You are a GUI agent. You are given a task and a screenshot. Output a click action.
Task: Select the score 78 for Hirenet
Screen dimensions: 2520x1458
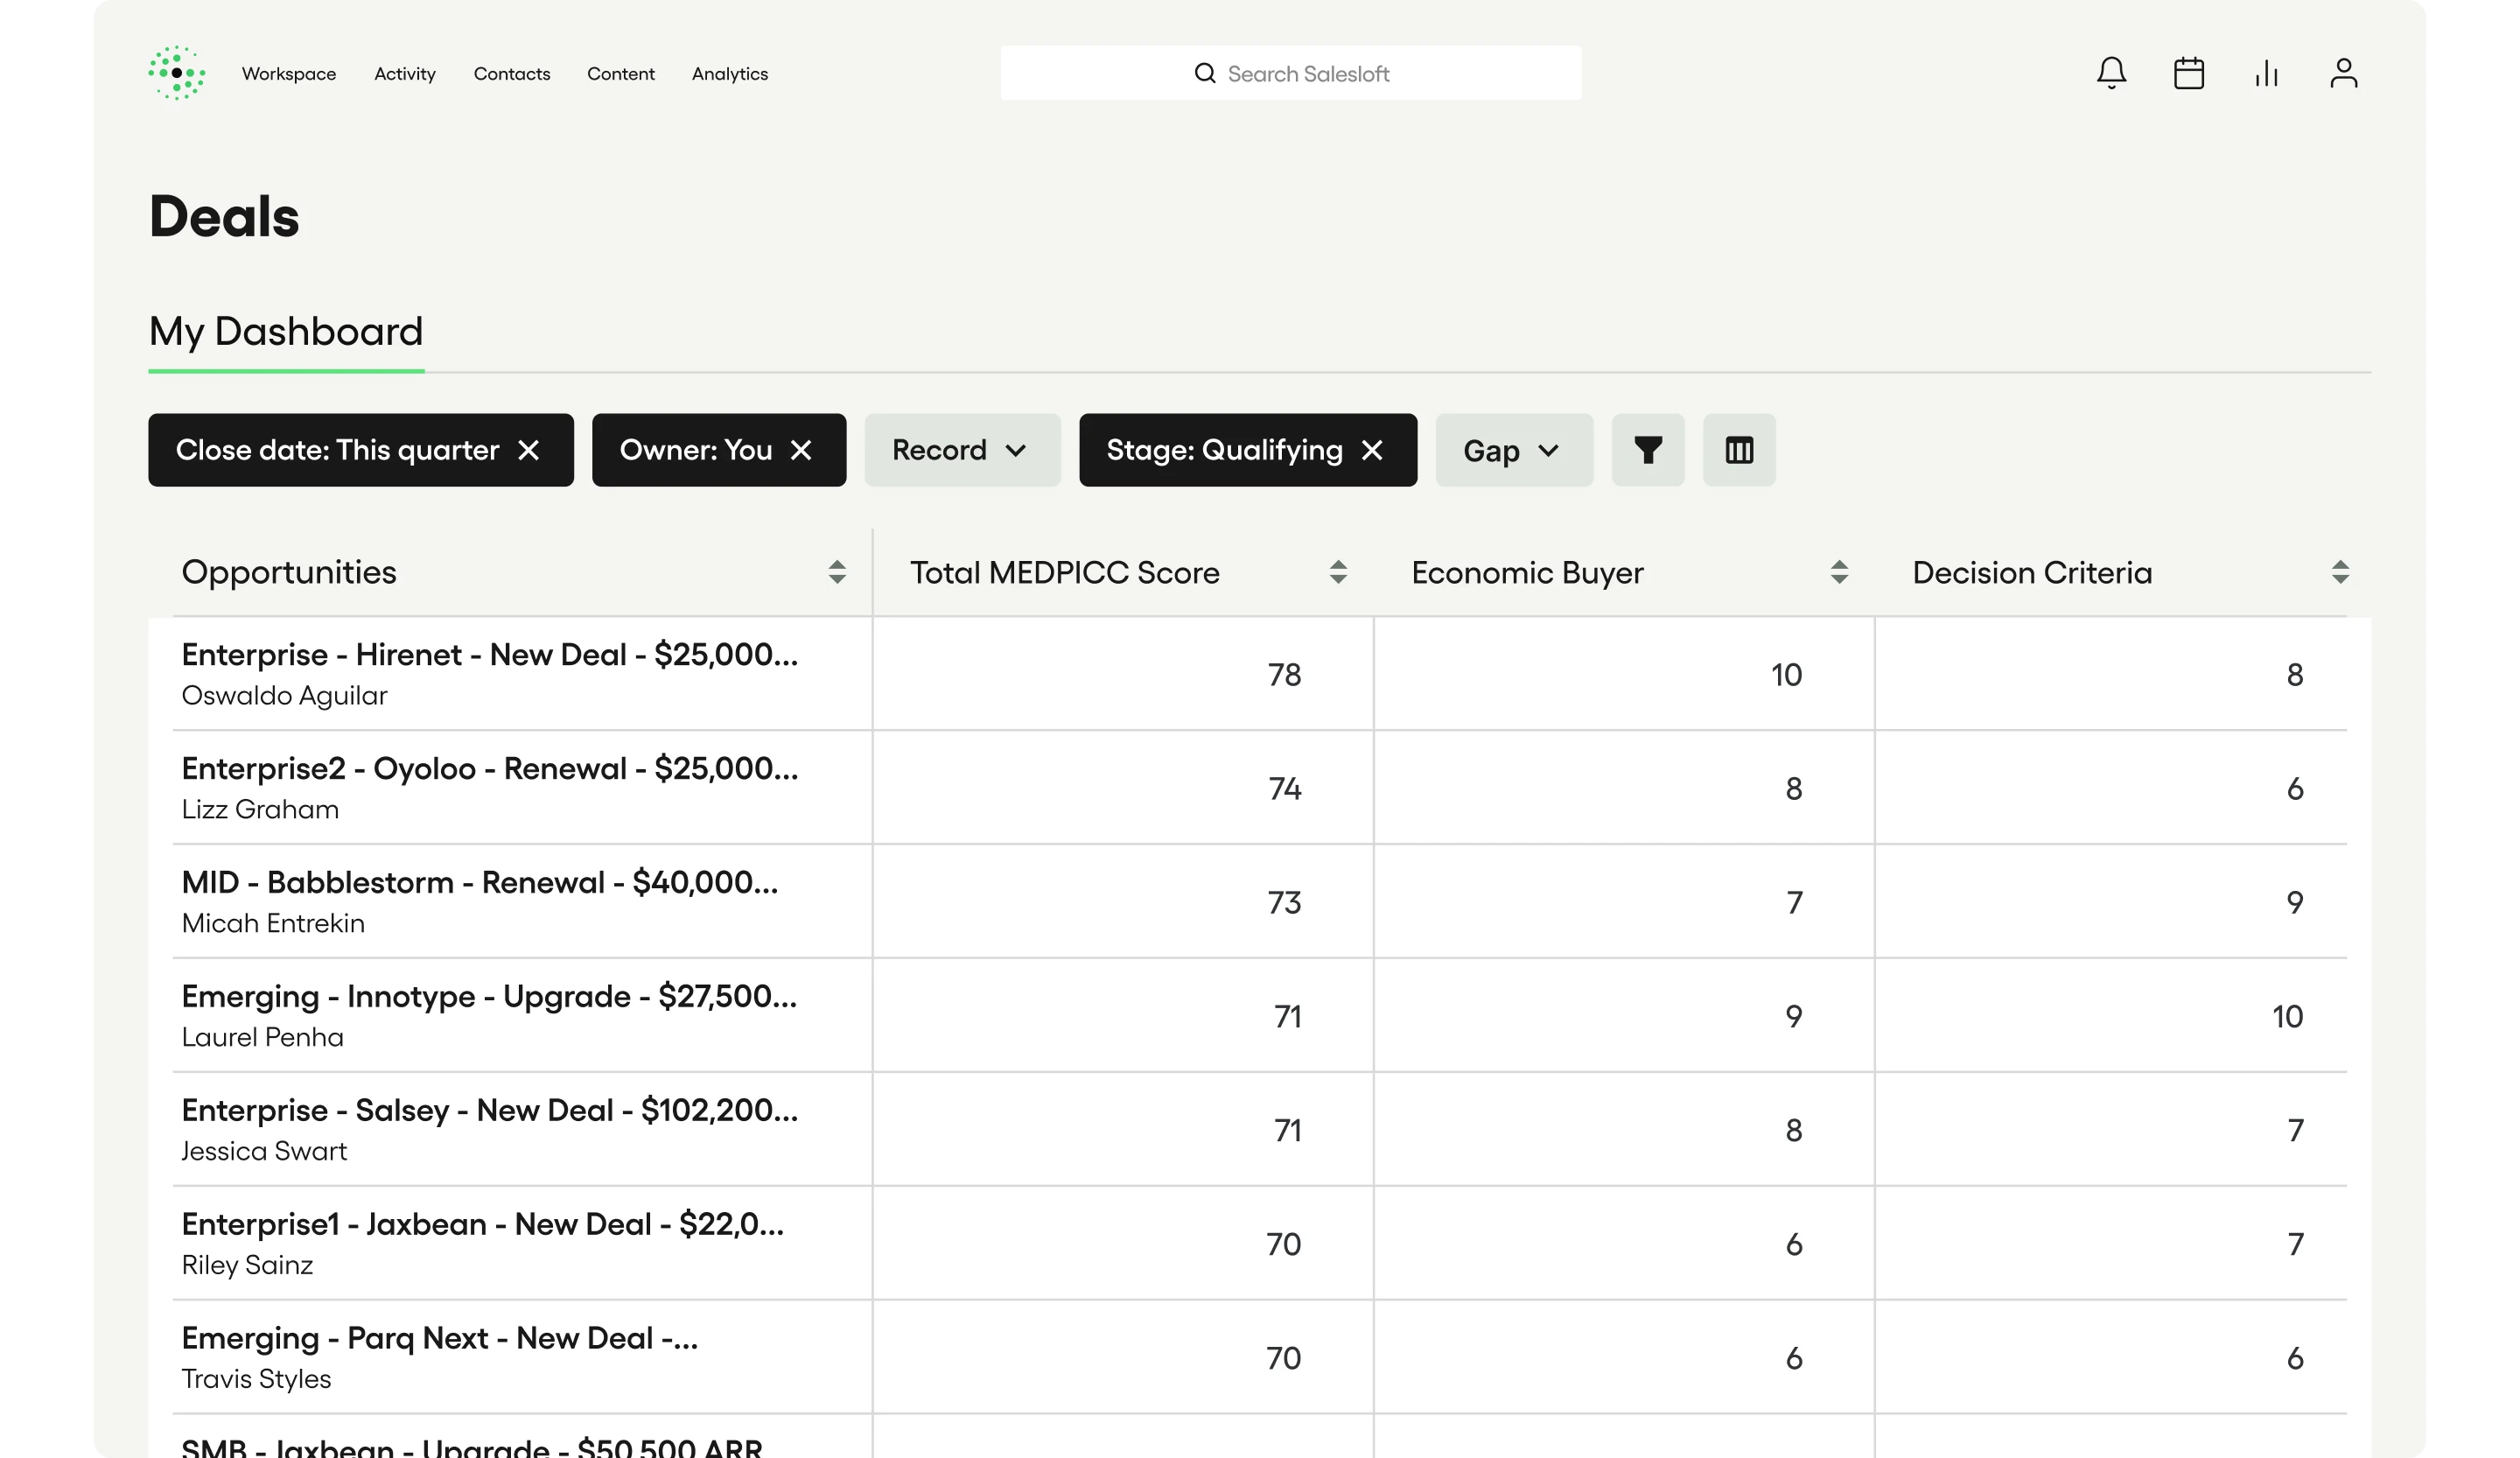tap(1284, 675)
